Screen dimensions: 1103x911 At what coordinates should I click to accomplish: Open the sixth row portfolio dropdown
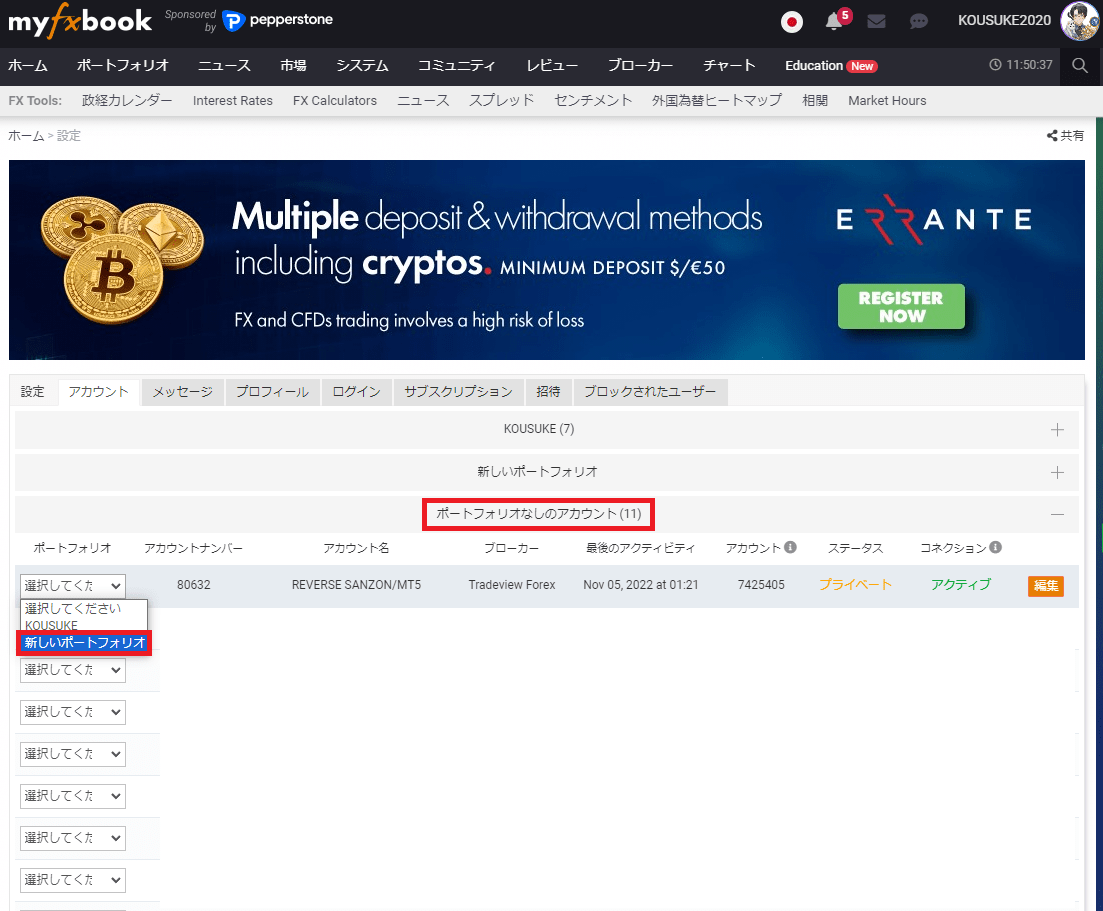coord(73,838)
